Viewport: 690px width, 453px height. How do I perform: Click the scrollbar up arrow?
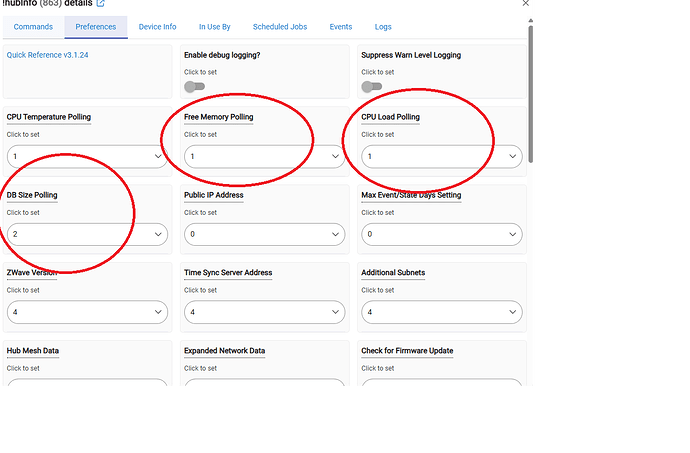tap(531, 21)
